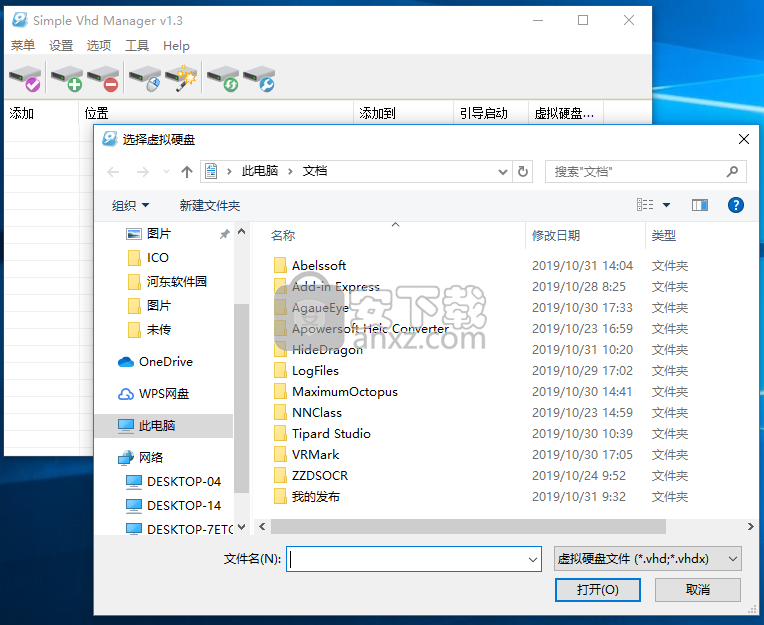764x625 pixels.
Task: Sort files by the 类型 column
Action: coord(664,236)
